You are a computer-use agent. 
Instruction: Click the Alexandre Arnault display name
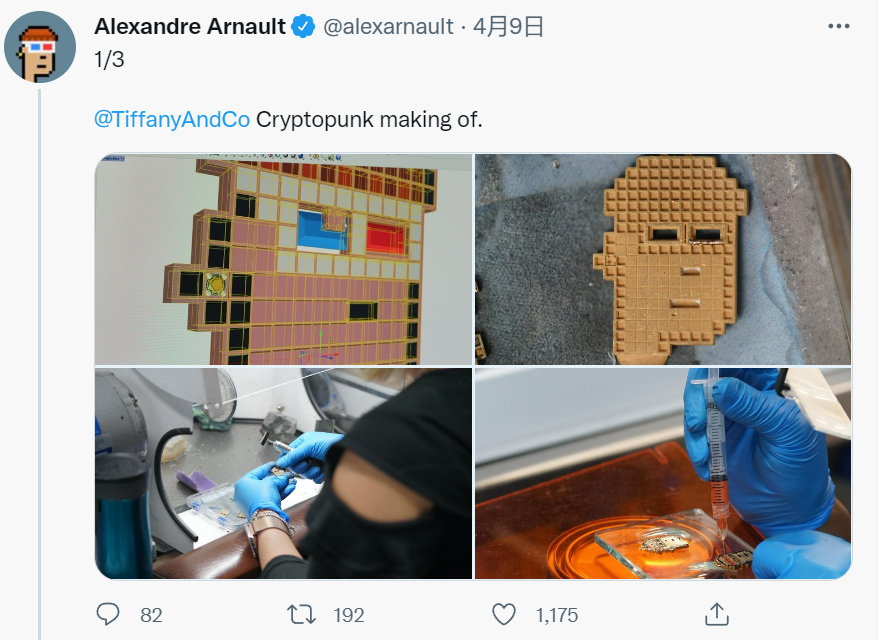[190, 26]
